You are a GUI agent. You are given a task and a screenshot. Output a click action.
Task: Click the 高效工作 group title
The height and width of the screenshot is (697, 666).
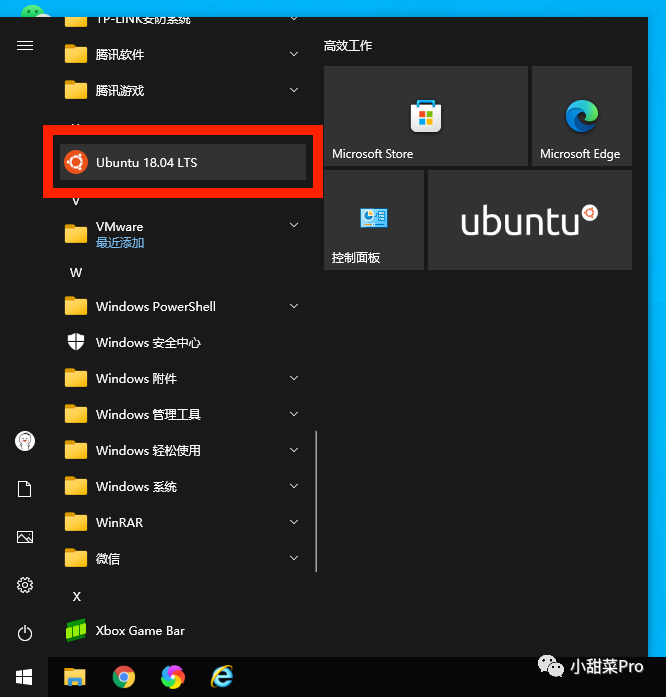pos(348,46)
